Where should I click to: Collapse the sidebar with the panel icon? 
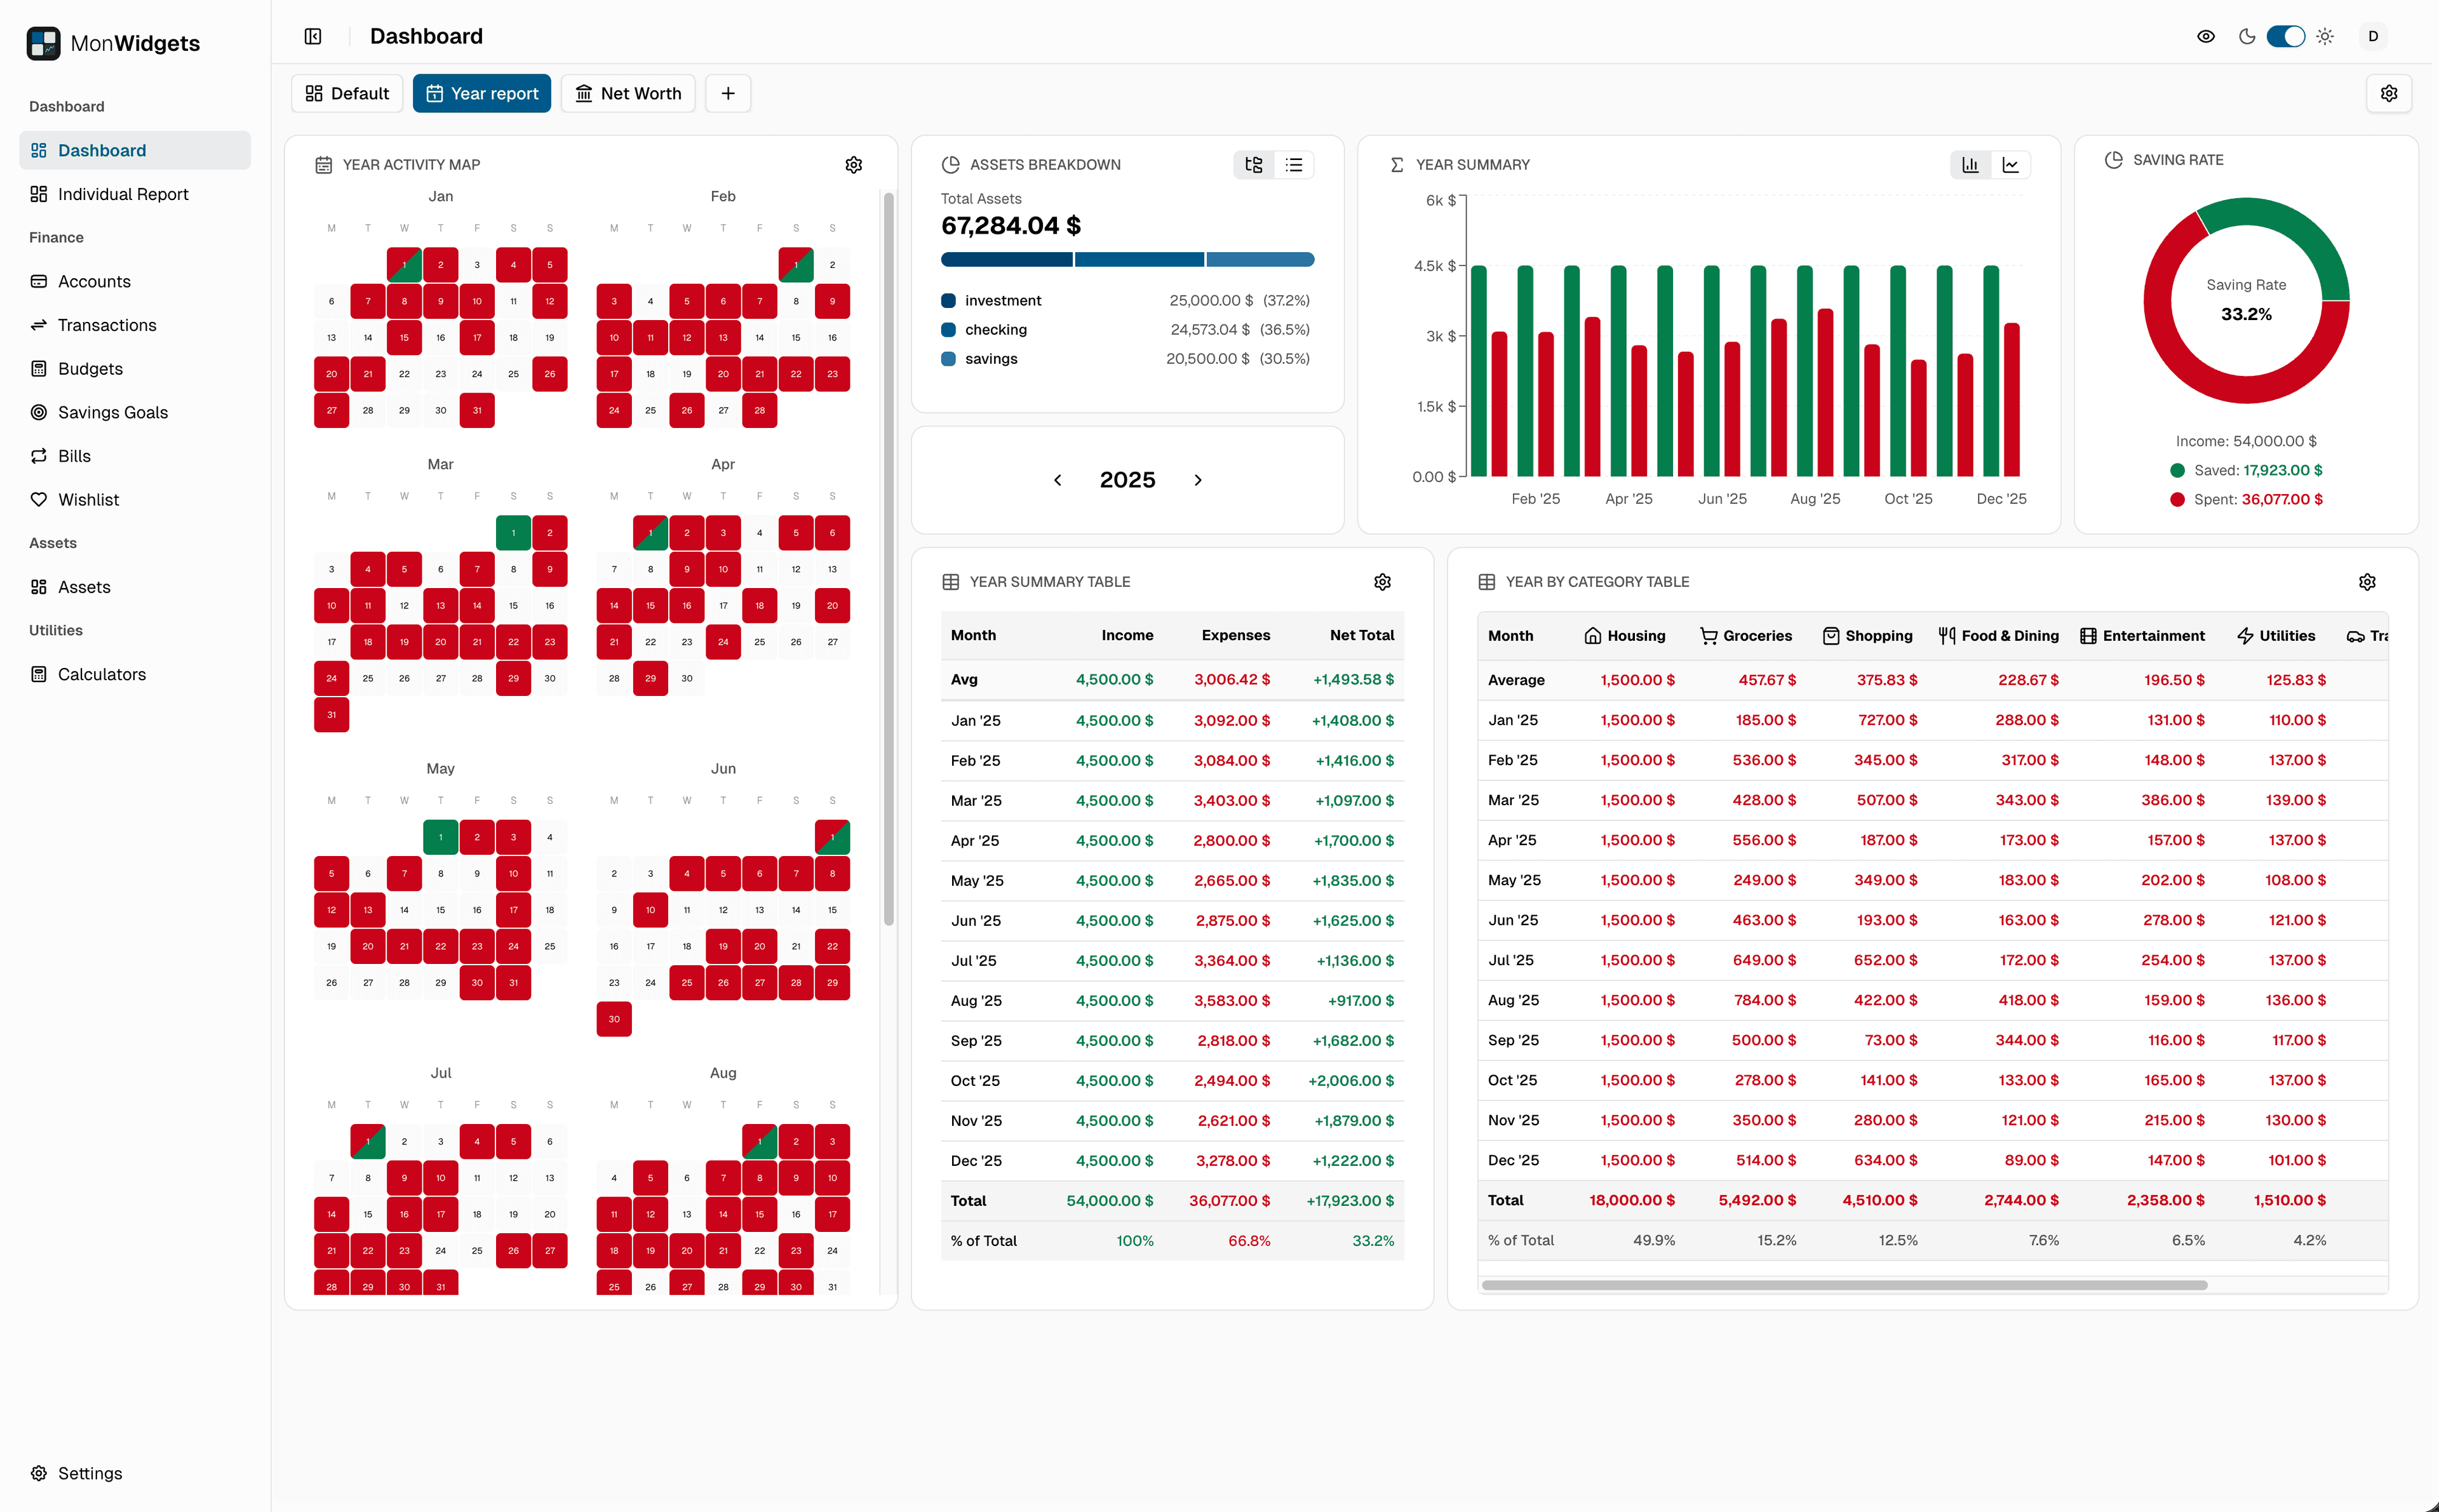[312, 36]
